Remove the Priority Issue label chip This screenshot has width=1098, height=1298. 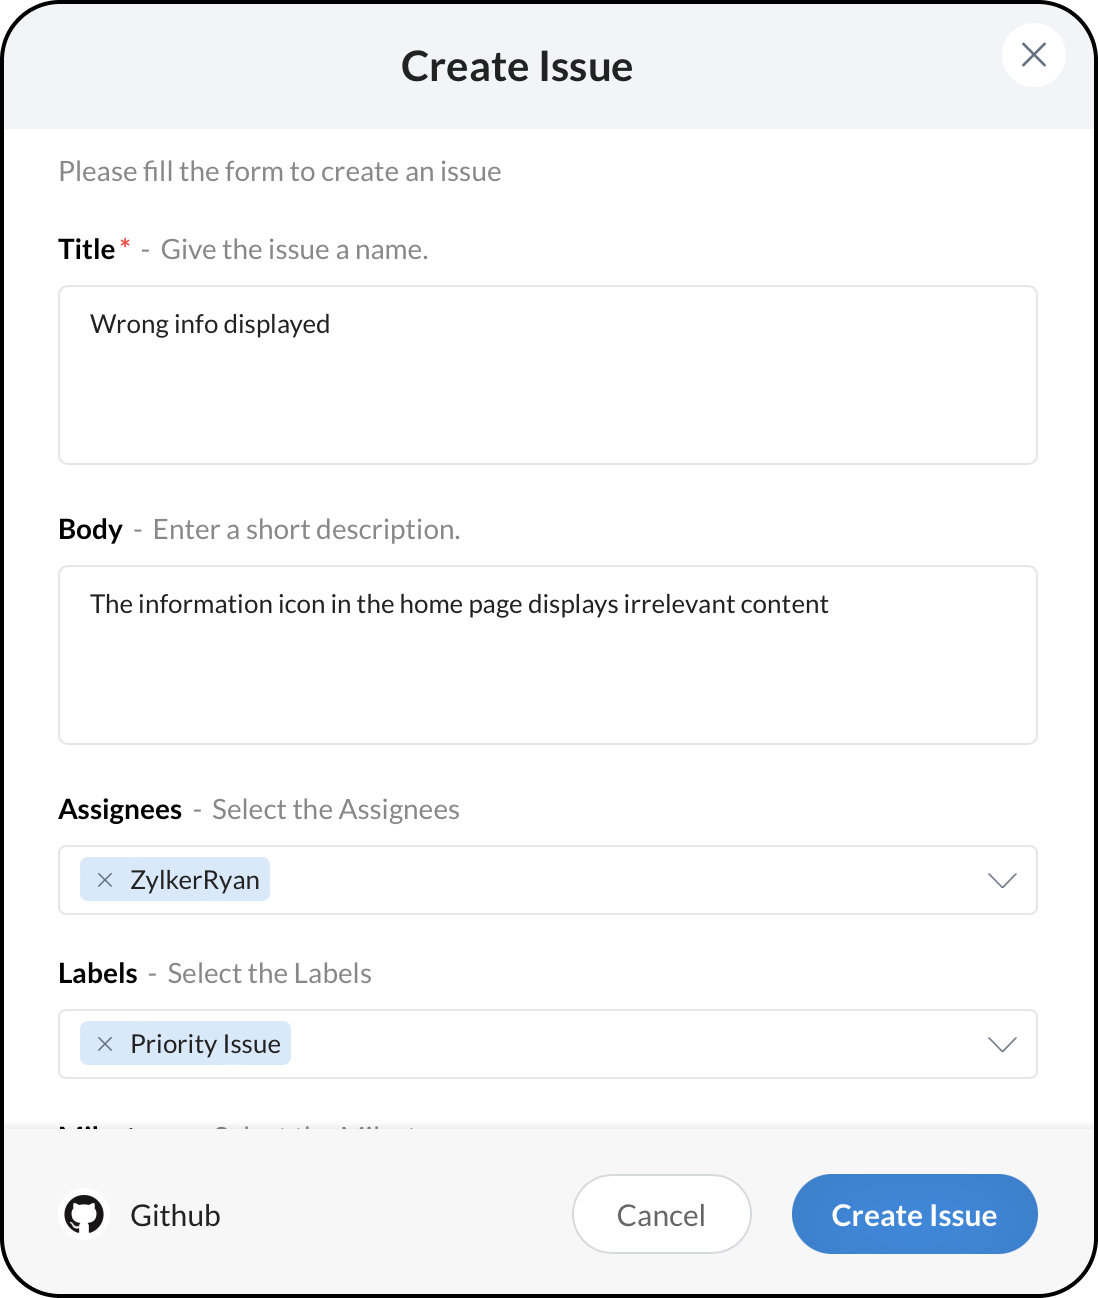coord(105,1044)
